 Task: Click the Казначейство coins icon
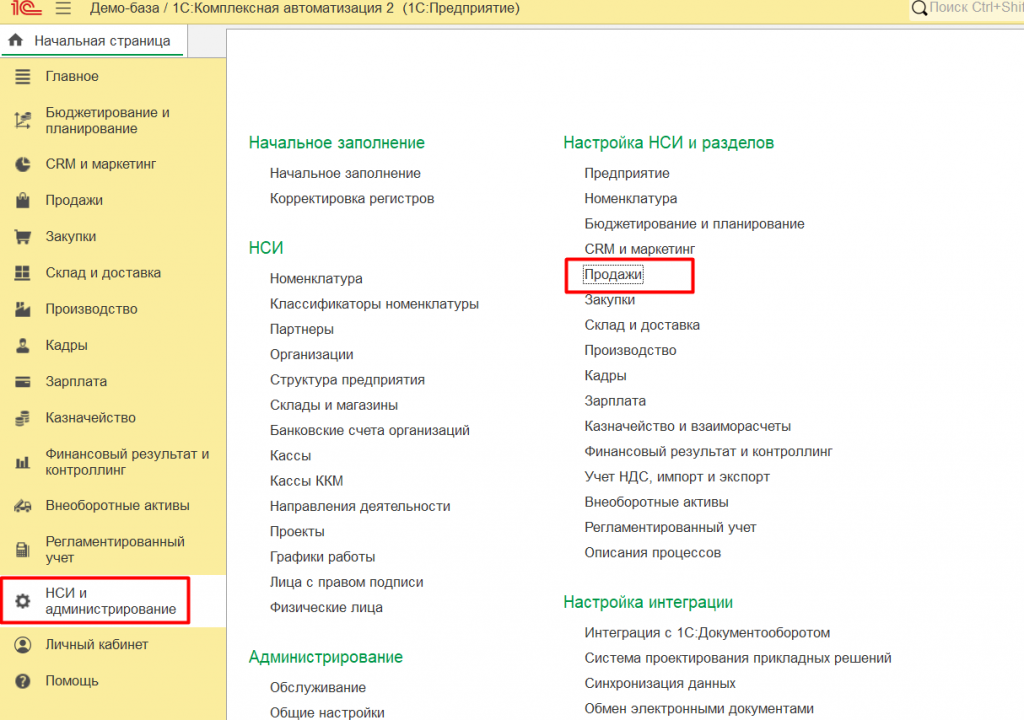coord(23,418)
